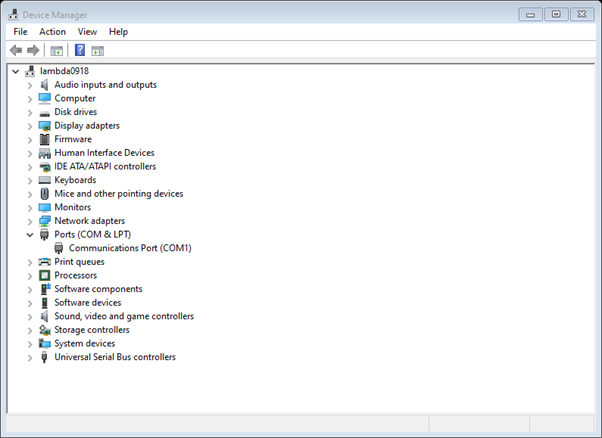
Task: Select the Storage controllers label
Action: [92, 330]
